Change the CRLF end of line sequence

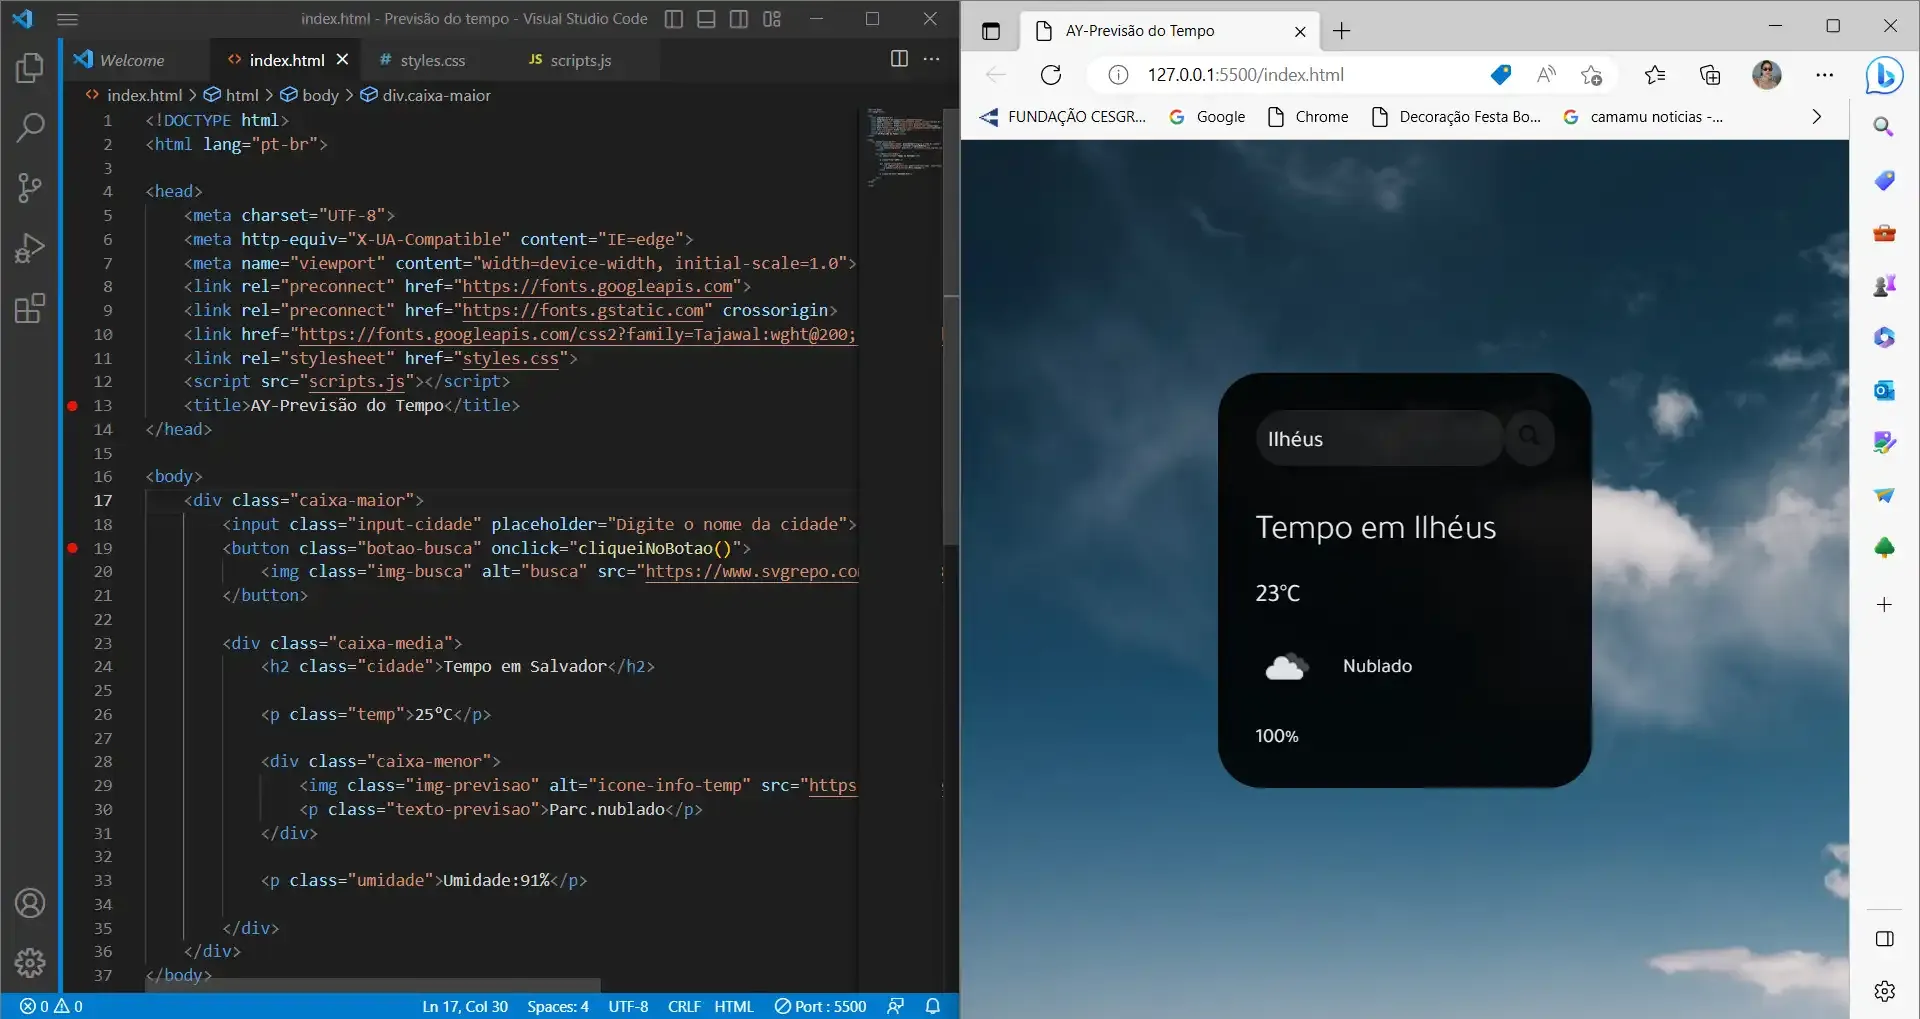tap(684, 1006)
